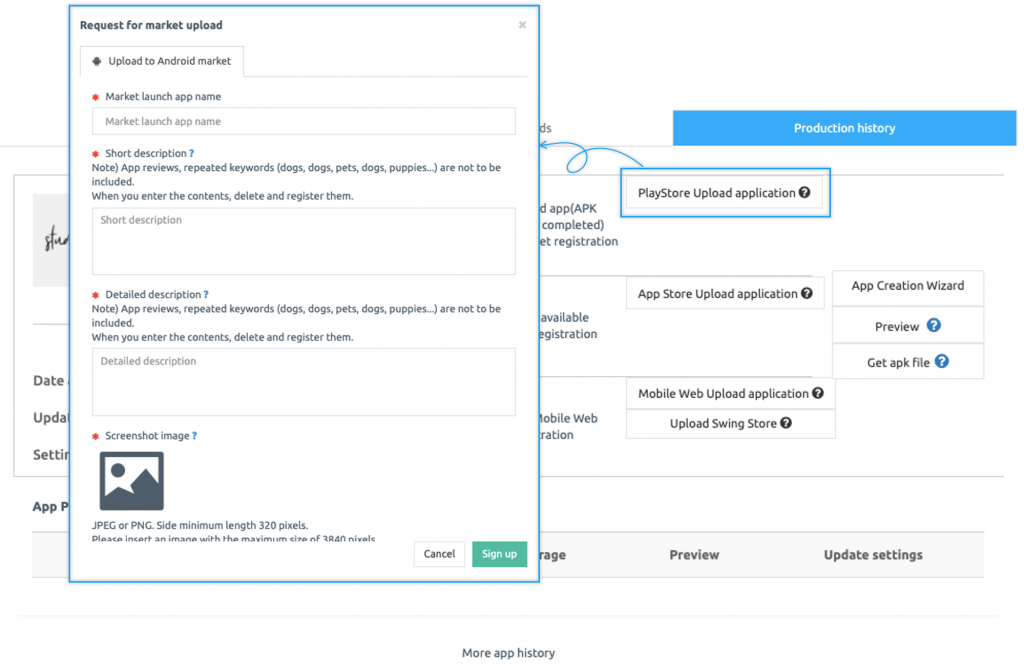Click inside the Short description text area

tap(303, 240)
